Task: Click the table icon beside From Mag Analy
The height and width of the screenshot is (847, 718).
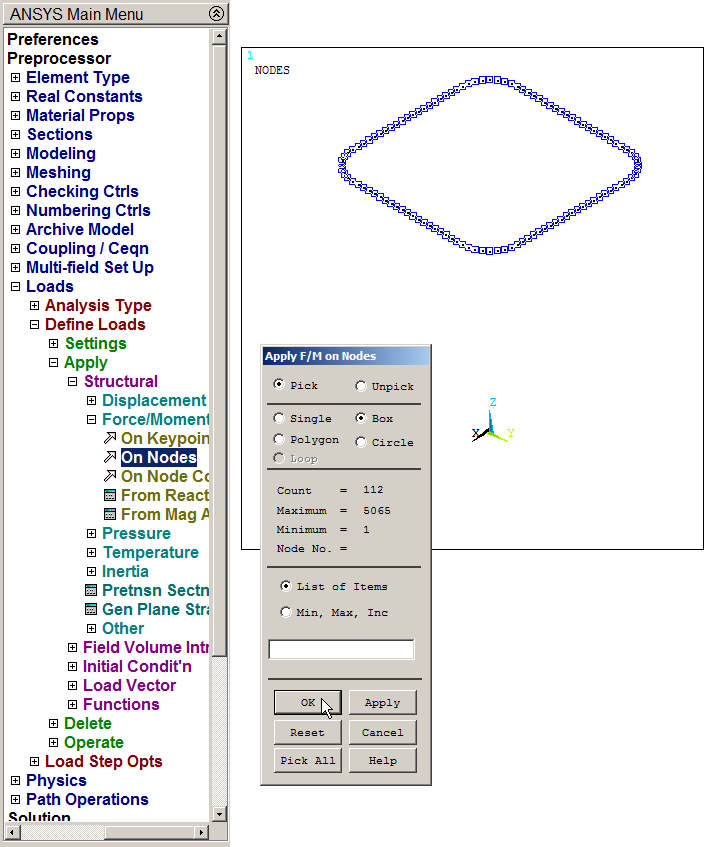Action: [110, 514]
